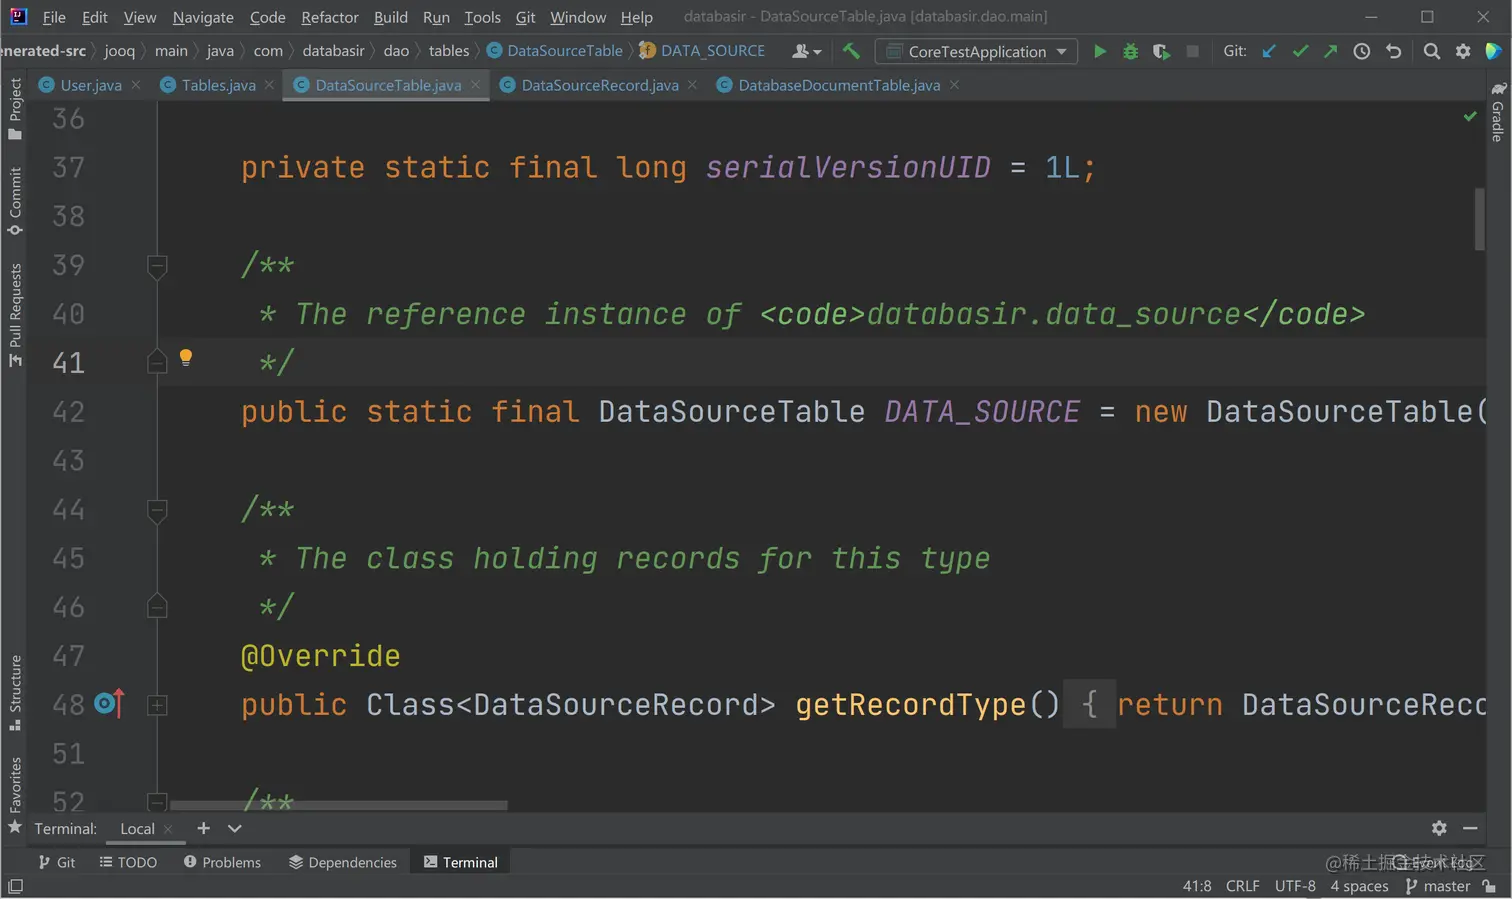Click the Stop process icon
This screenshot has width=1512, height=899.
point(1192,51)
